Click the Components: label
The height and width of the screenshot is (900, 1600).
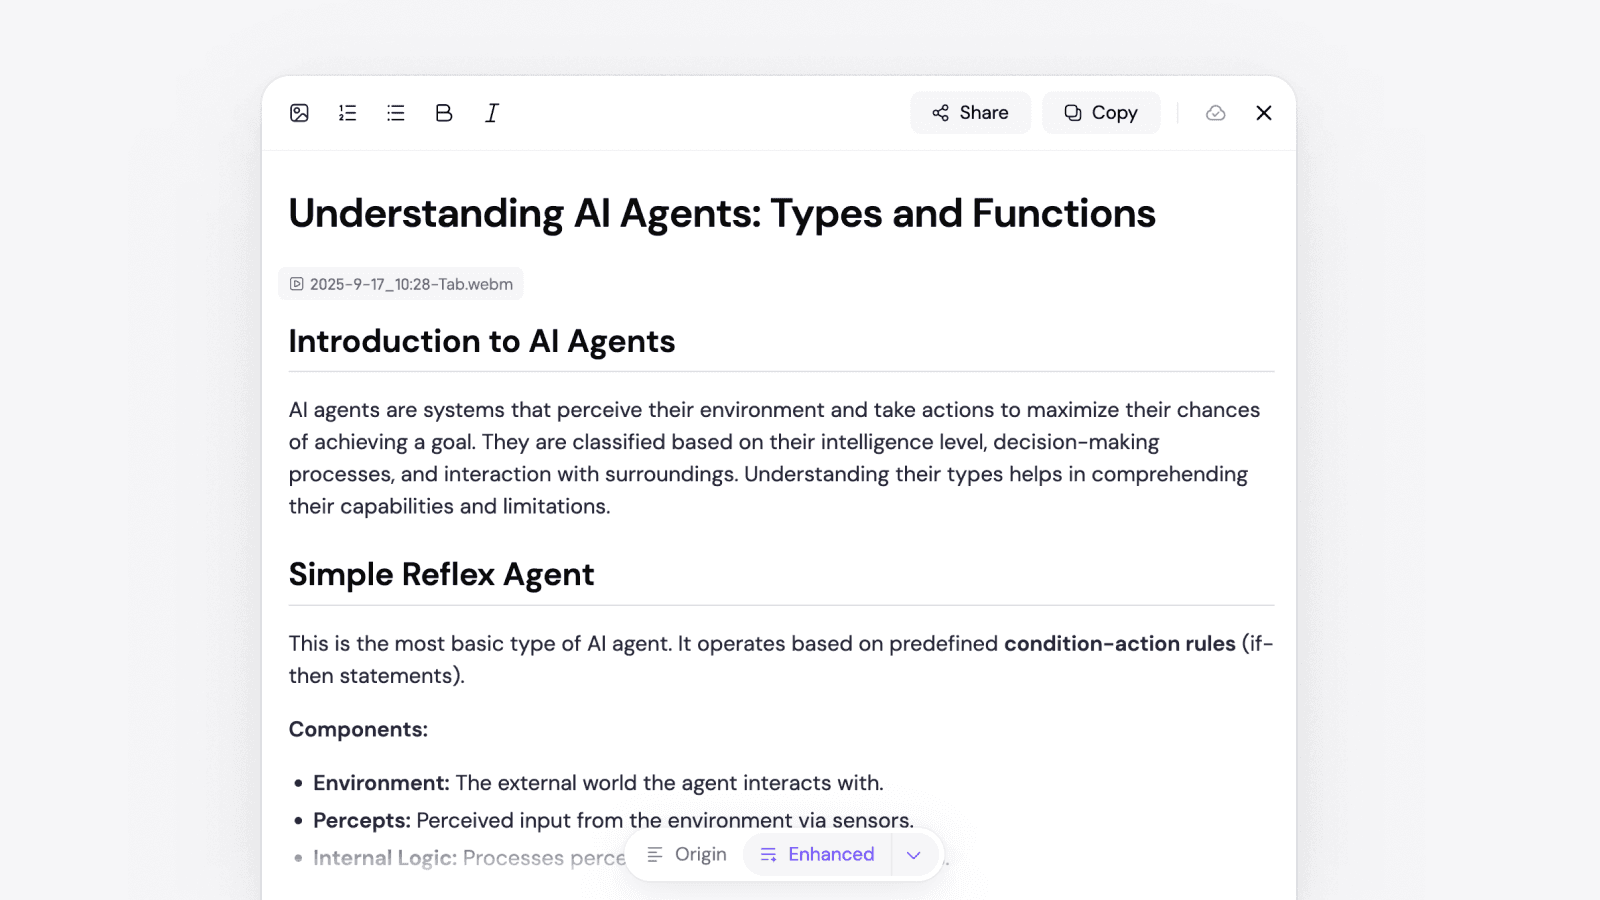click(358, 730)
